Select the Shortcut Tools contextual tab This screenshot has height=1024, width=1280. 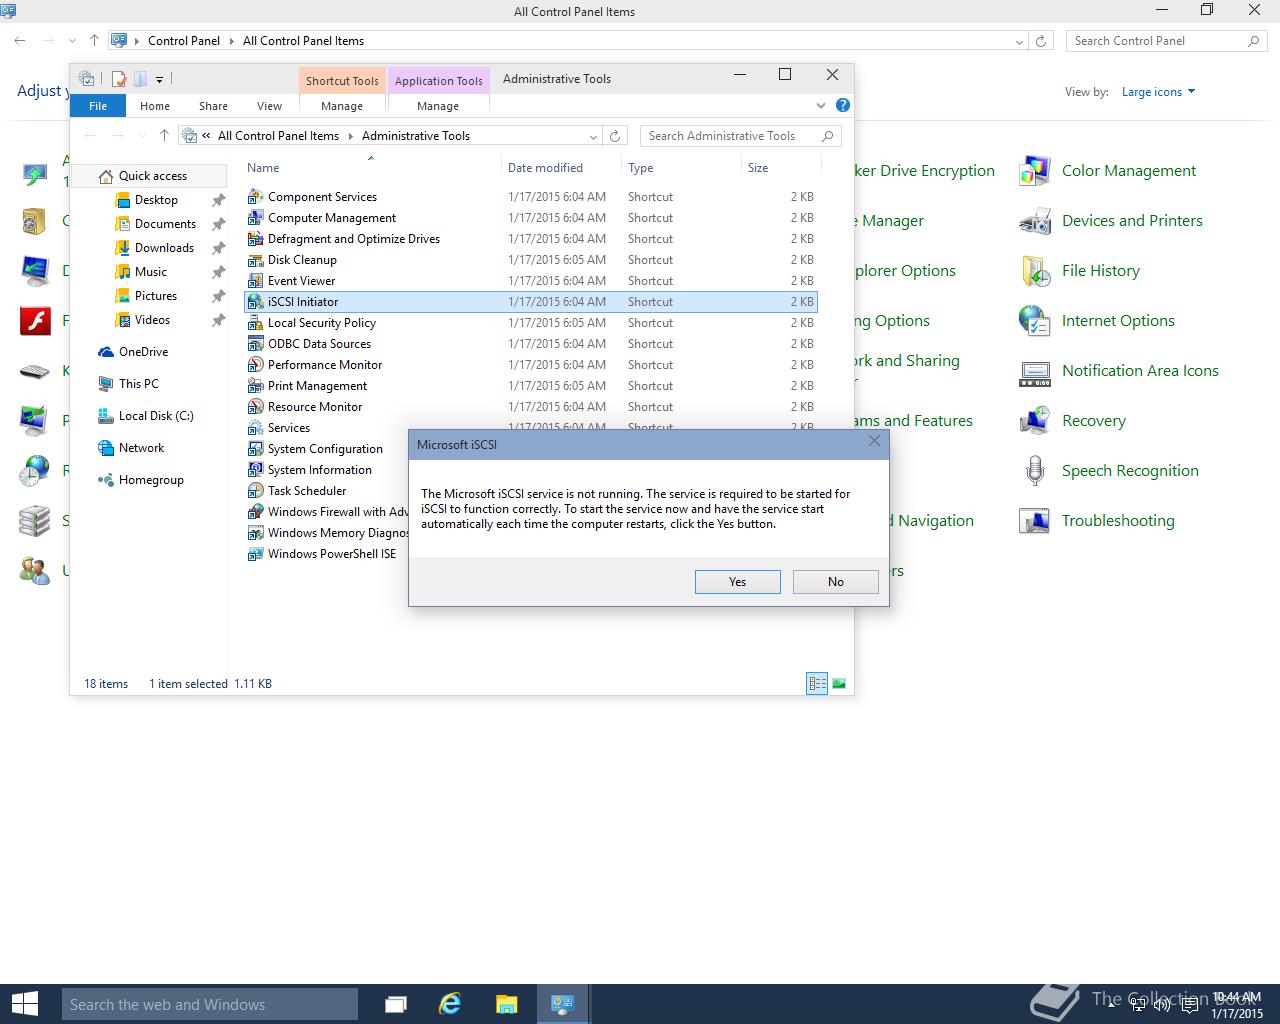(x=342, y=81)
